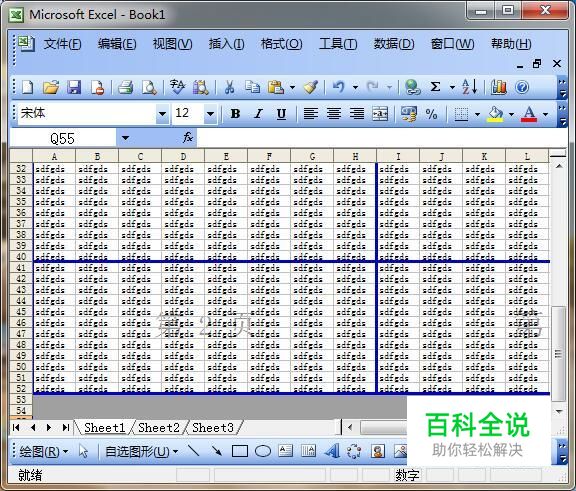Apply percent style
Screen dimensions: 576x491
(432, 114)
